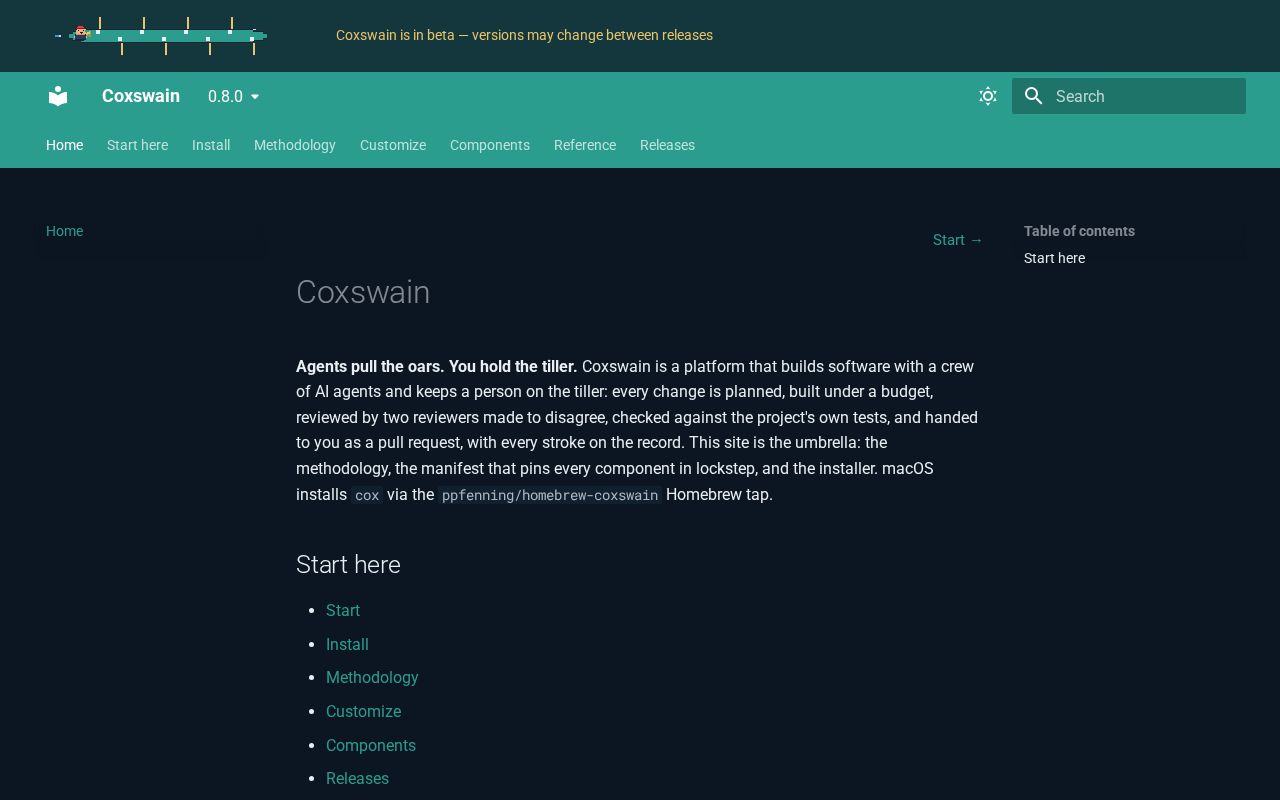Screen dimensions: 1280x800
Task: Click the 'Table of contents' label
Action: (x=1079, y=231)
